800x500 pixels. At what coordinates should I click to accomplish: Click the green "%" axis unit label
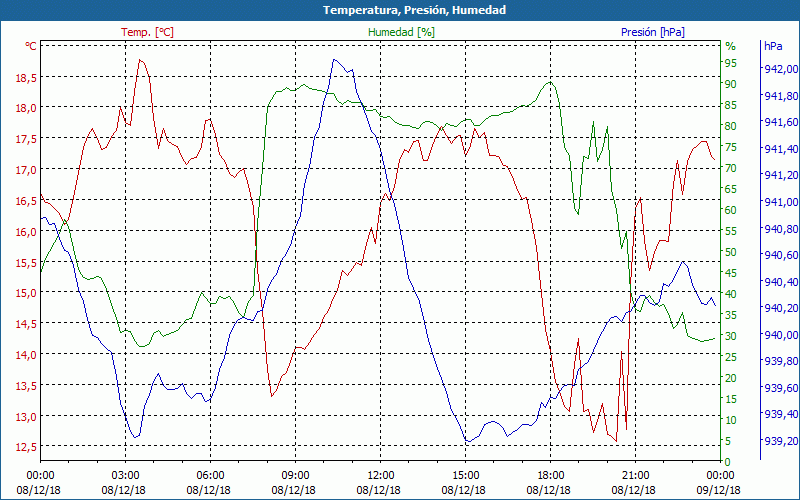[x=731, y=46]
